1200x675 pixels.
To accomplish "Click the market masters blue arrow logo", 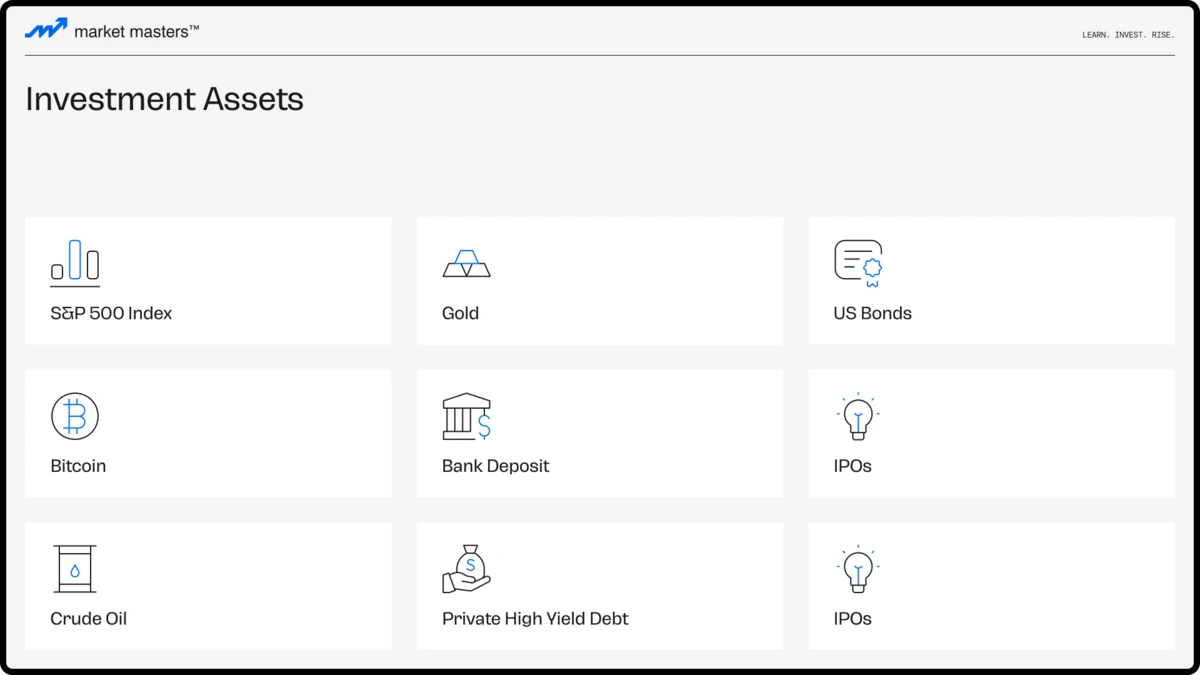I will [46, 30].
